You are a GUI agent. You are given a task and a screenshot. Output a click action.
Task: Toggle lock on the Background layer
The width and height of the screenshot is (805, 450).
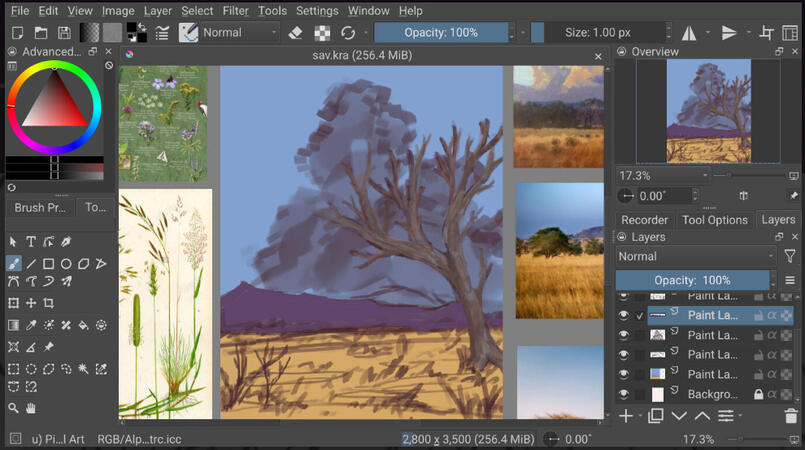point(758,394)
